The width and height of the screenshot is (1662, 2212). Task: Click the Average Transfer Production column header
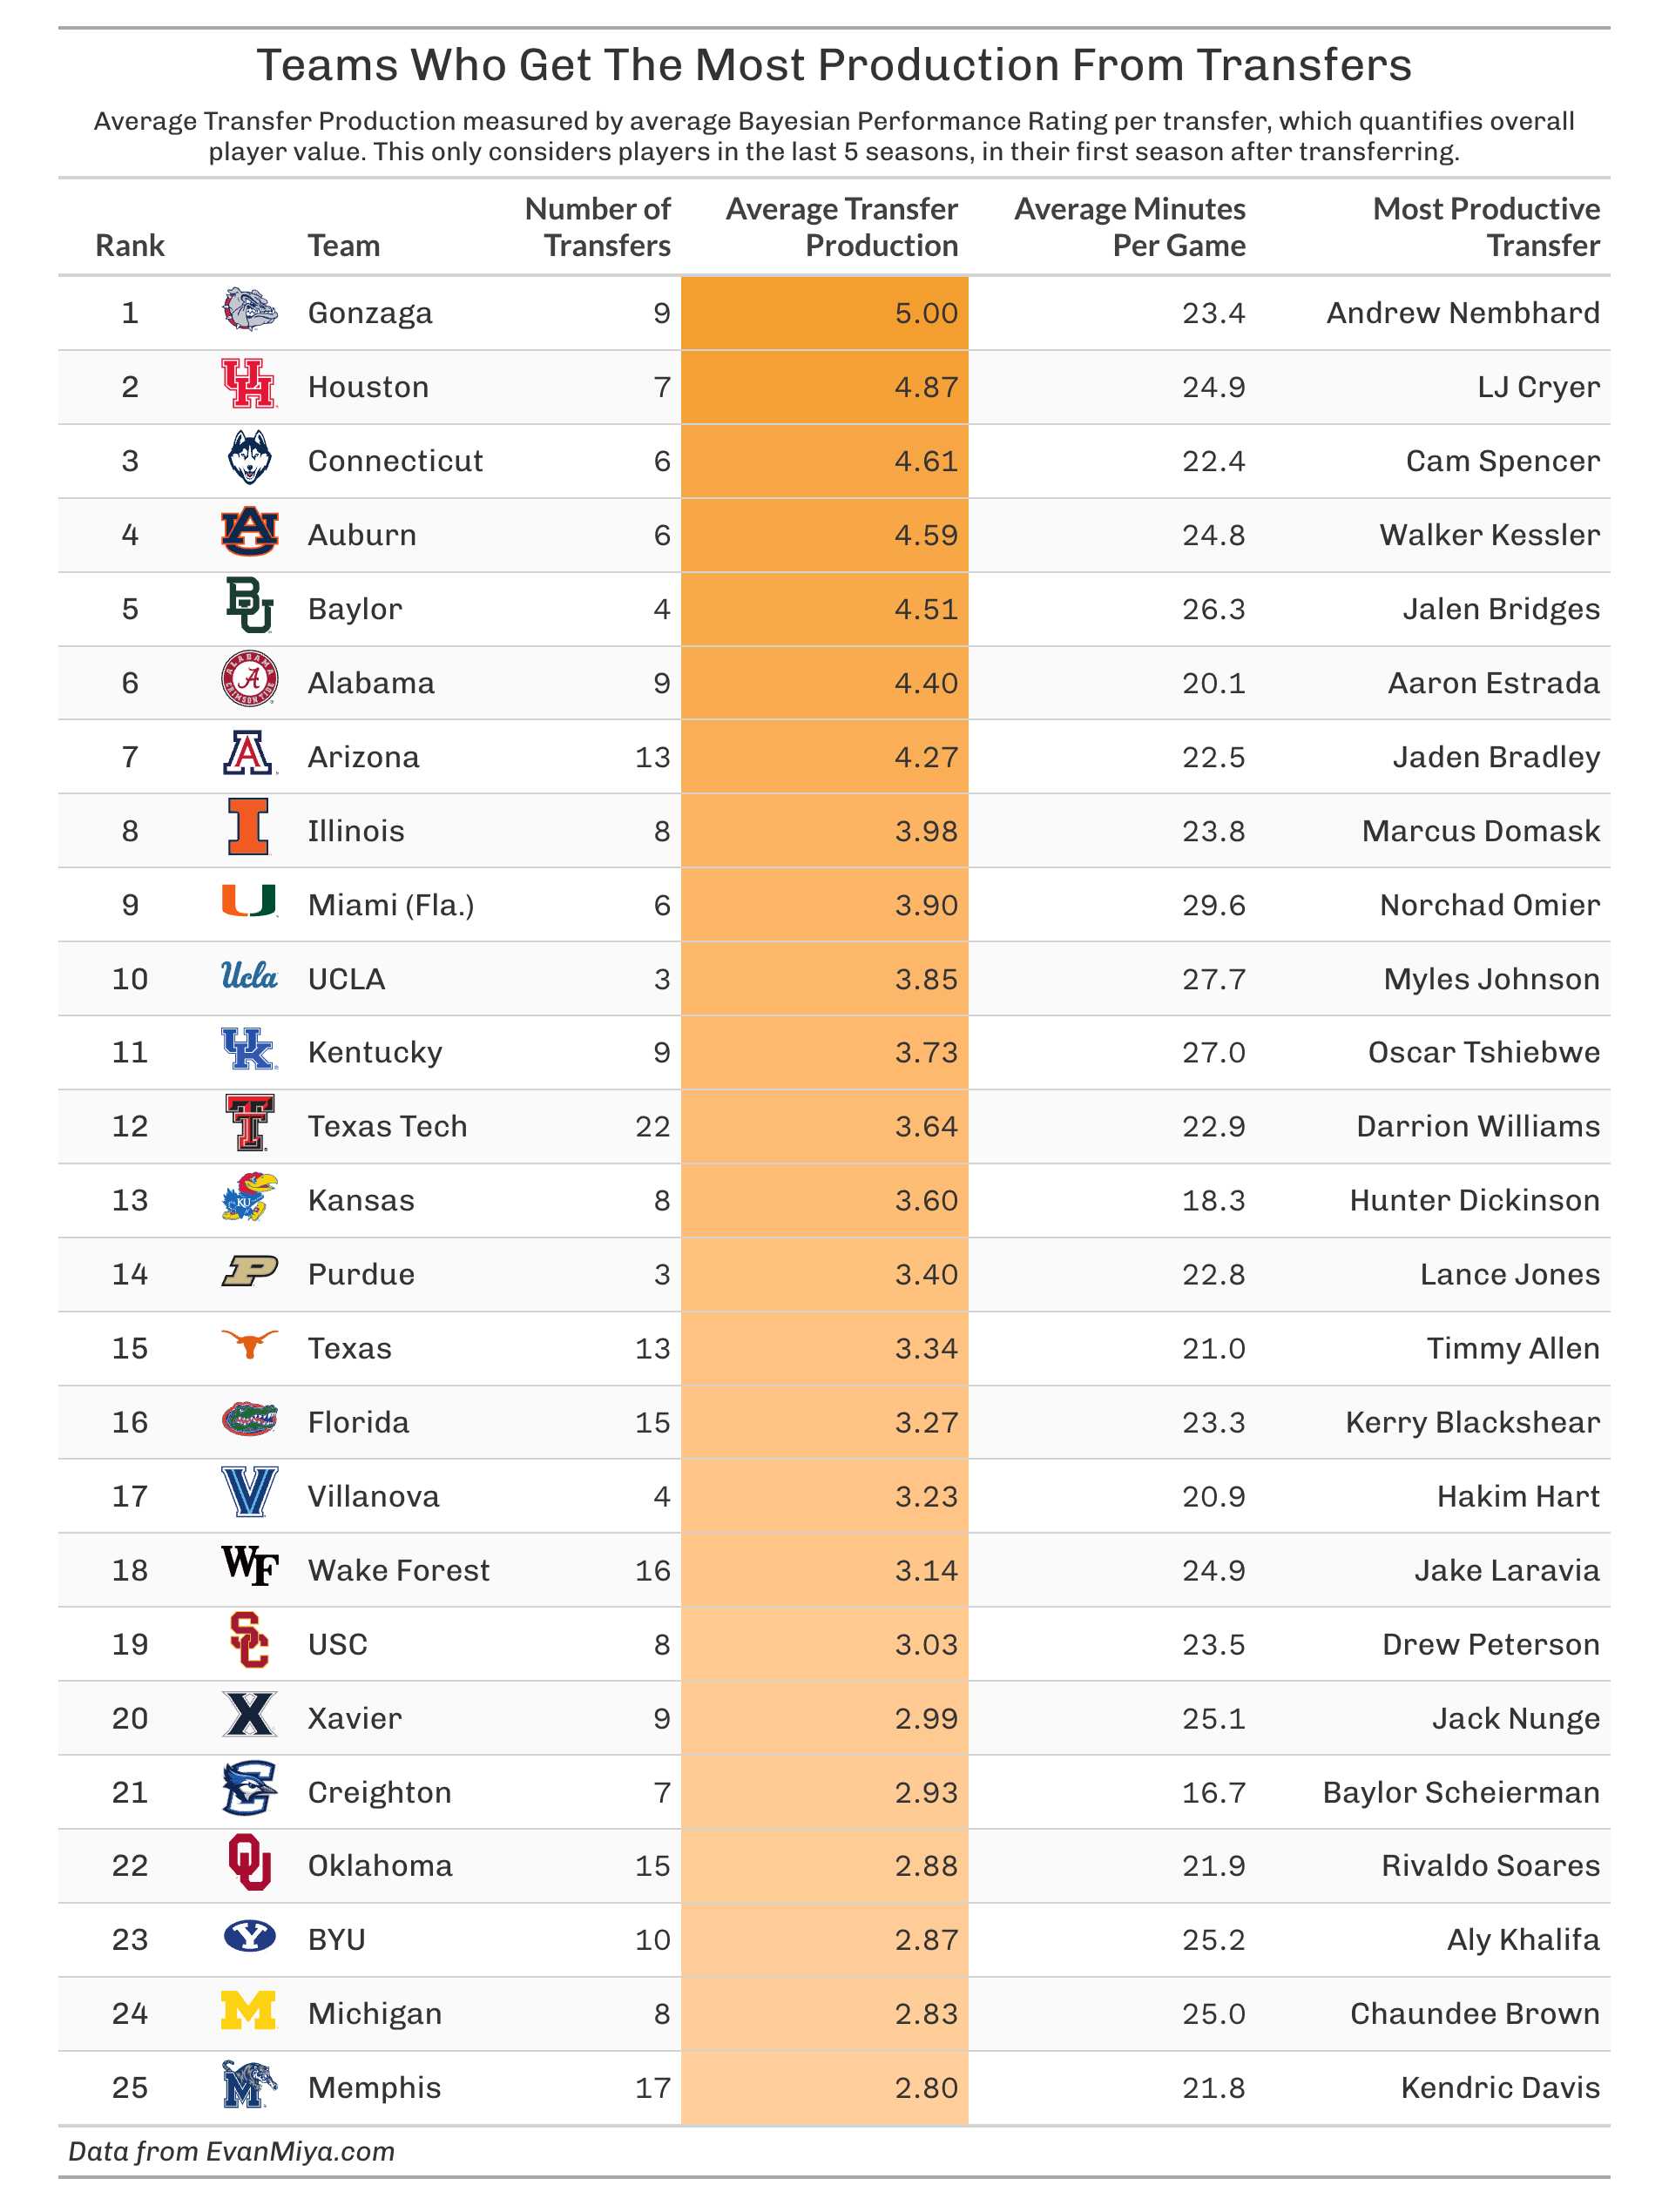coord(841,227)
